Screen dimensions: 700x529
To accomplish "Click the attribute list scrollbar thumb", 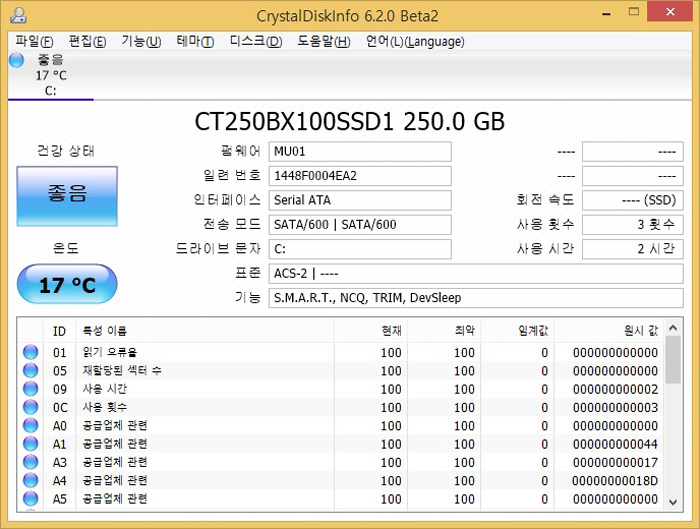I will point(673,360).
